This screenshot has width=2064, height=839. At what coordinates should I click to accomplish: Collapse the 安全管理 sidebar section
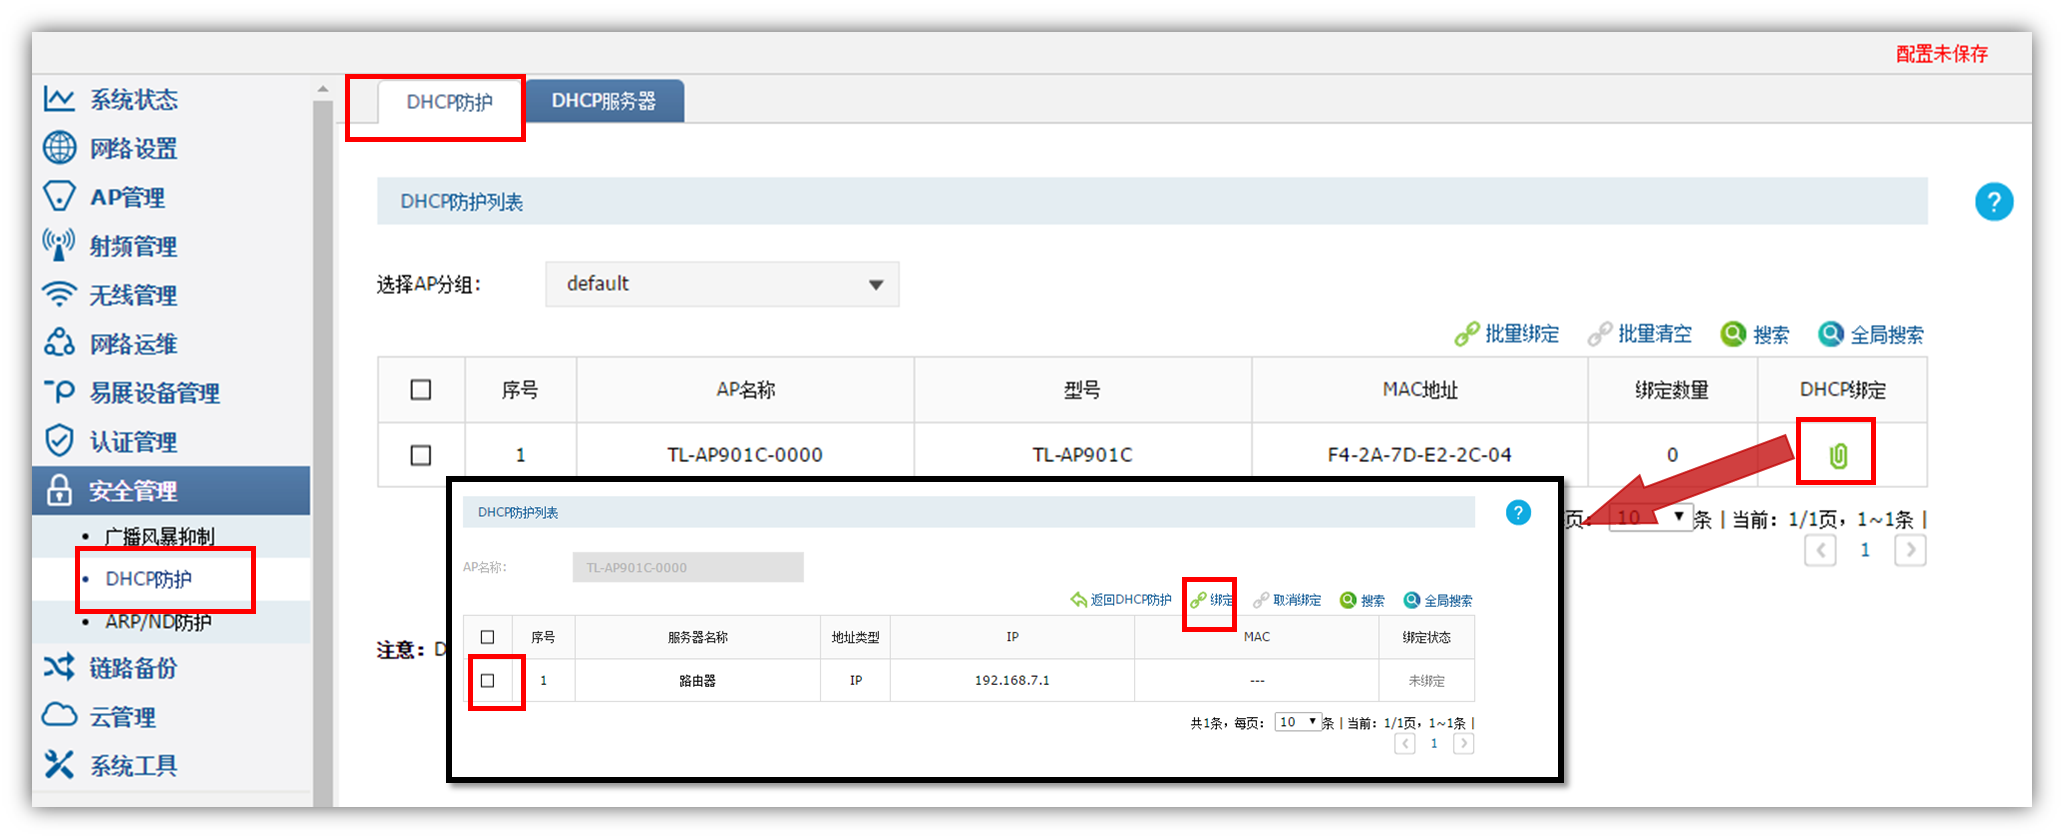tap(171, 490)
